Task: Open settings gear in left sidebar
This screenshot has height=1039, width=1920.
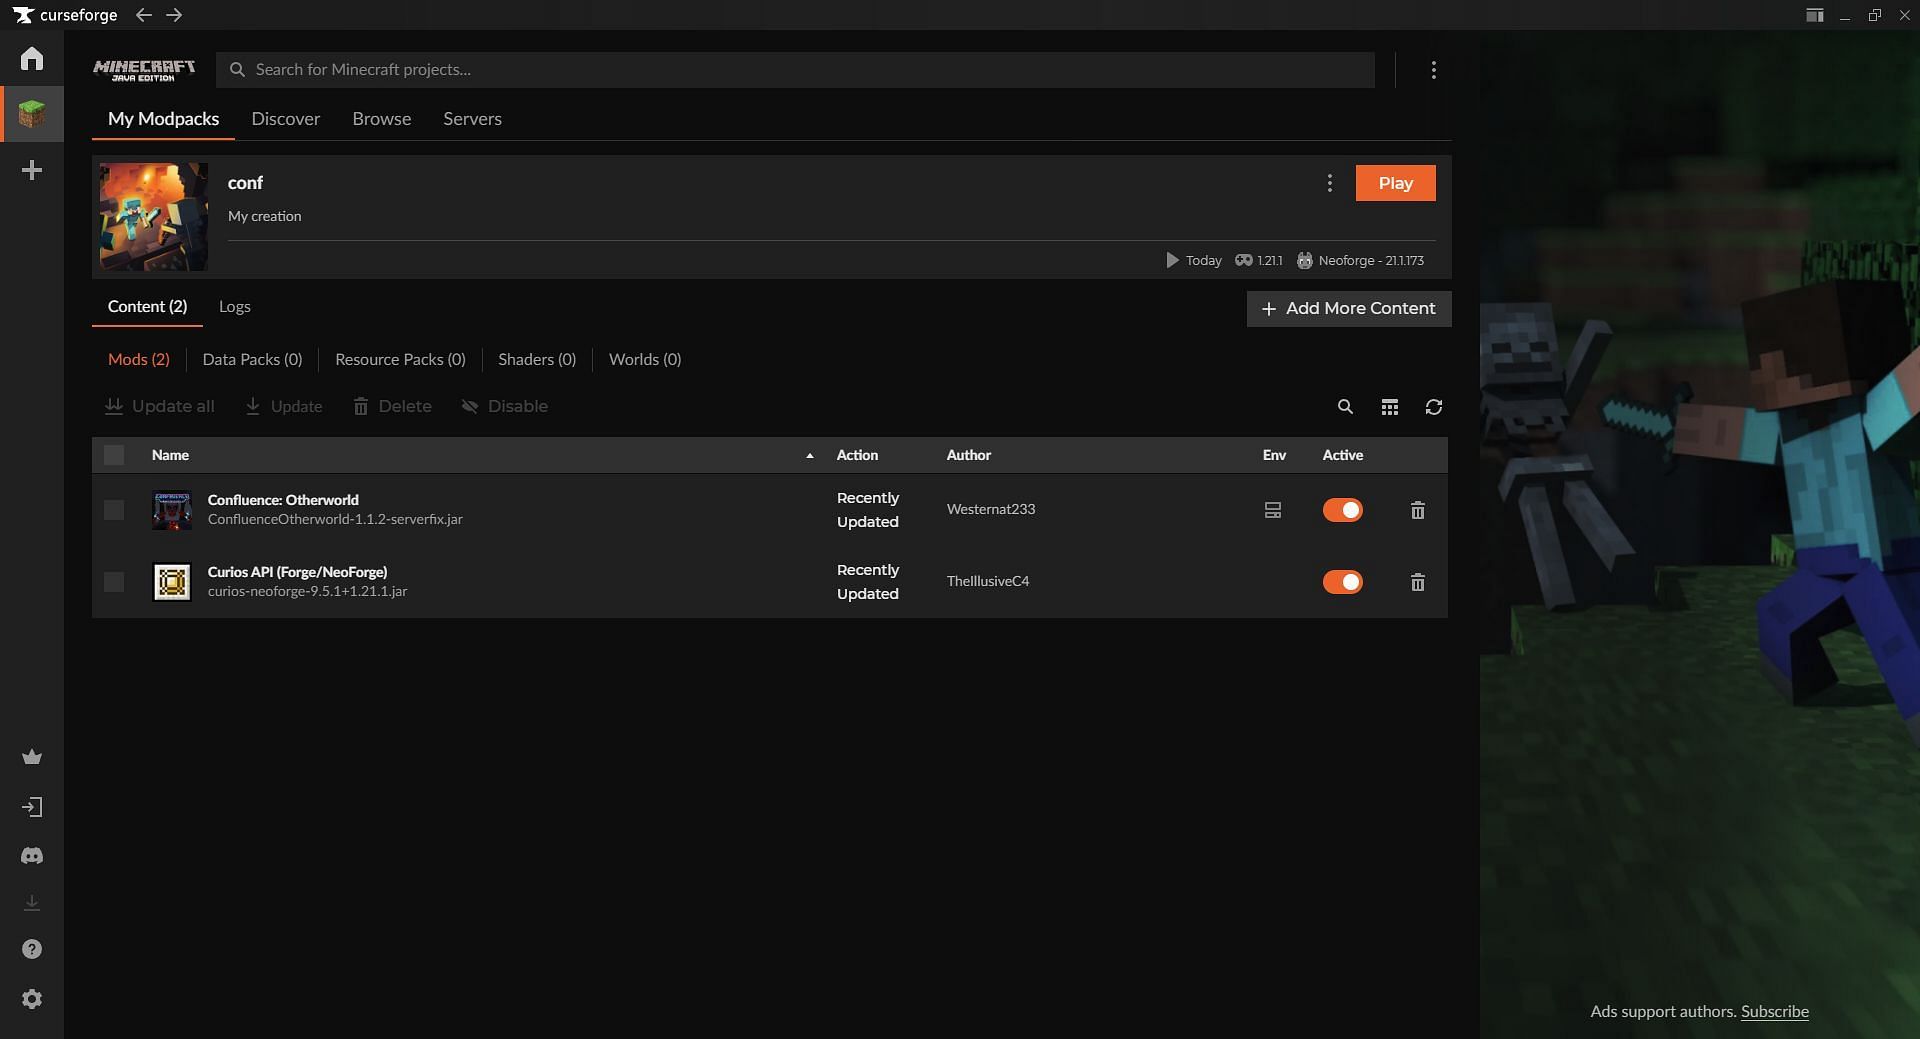Action: [32, 999]
